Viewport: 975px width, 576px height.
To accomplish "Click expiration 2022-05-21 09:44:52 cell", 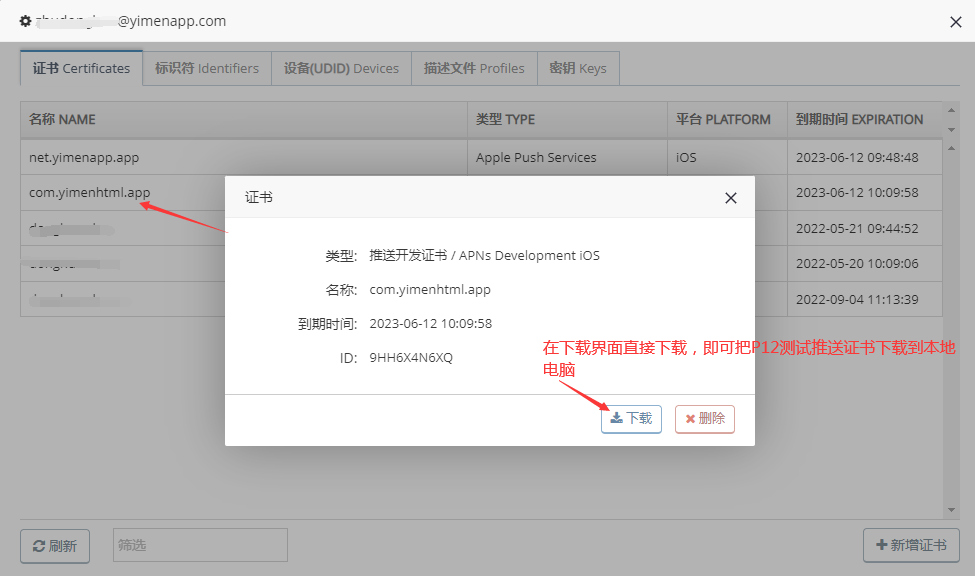I will 864,228.
